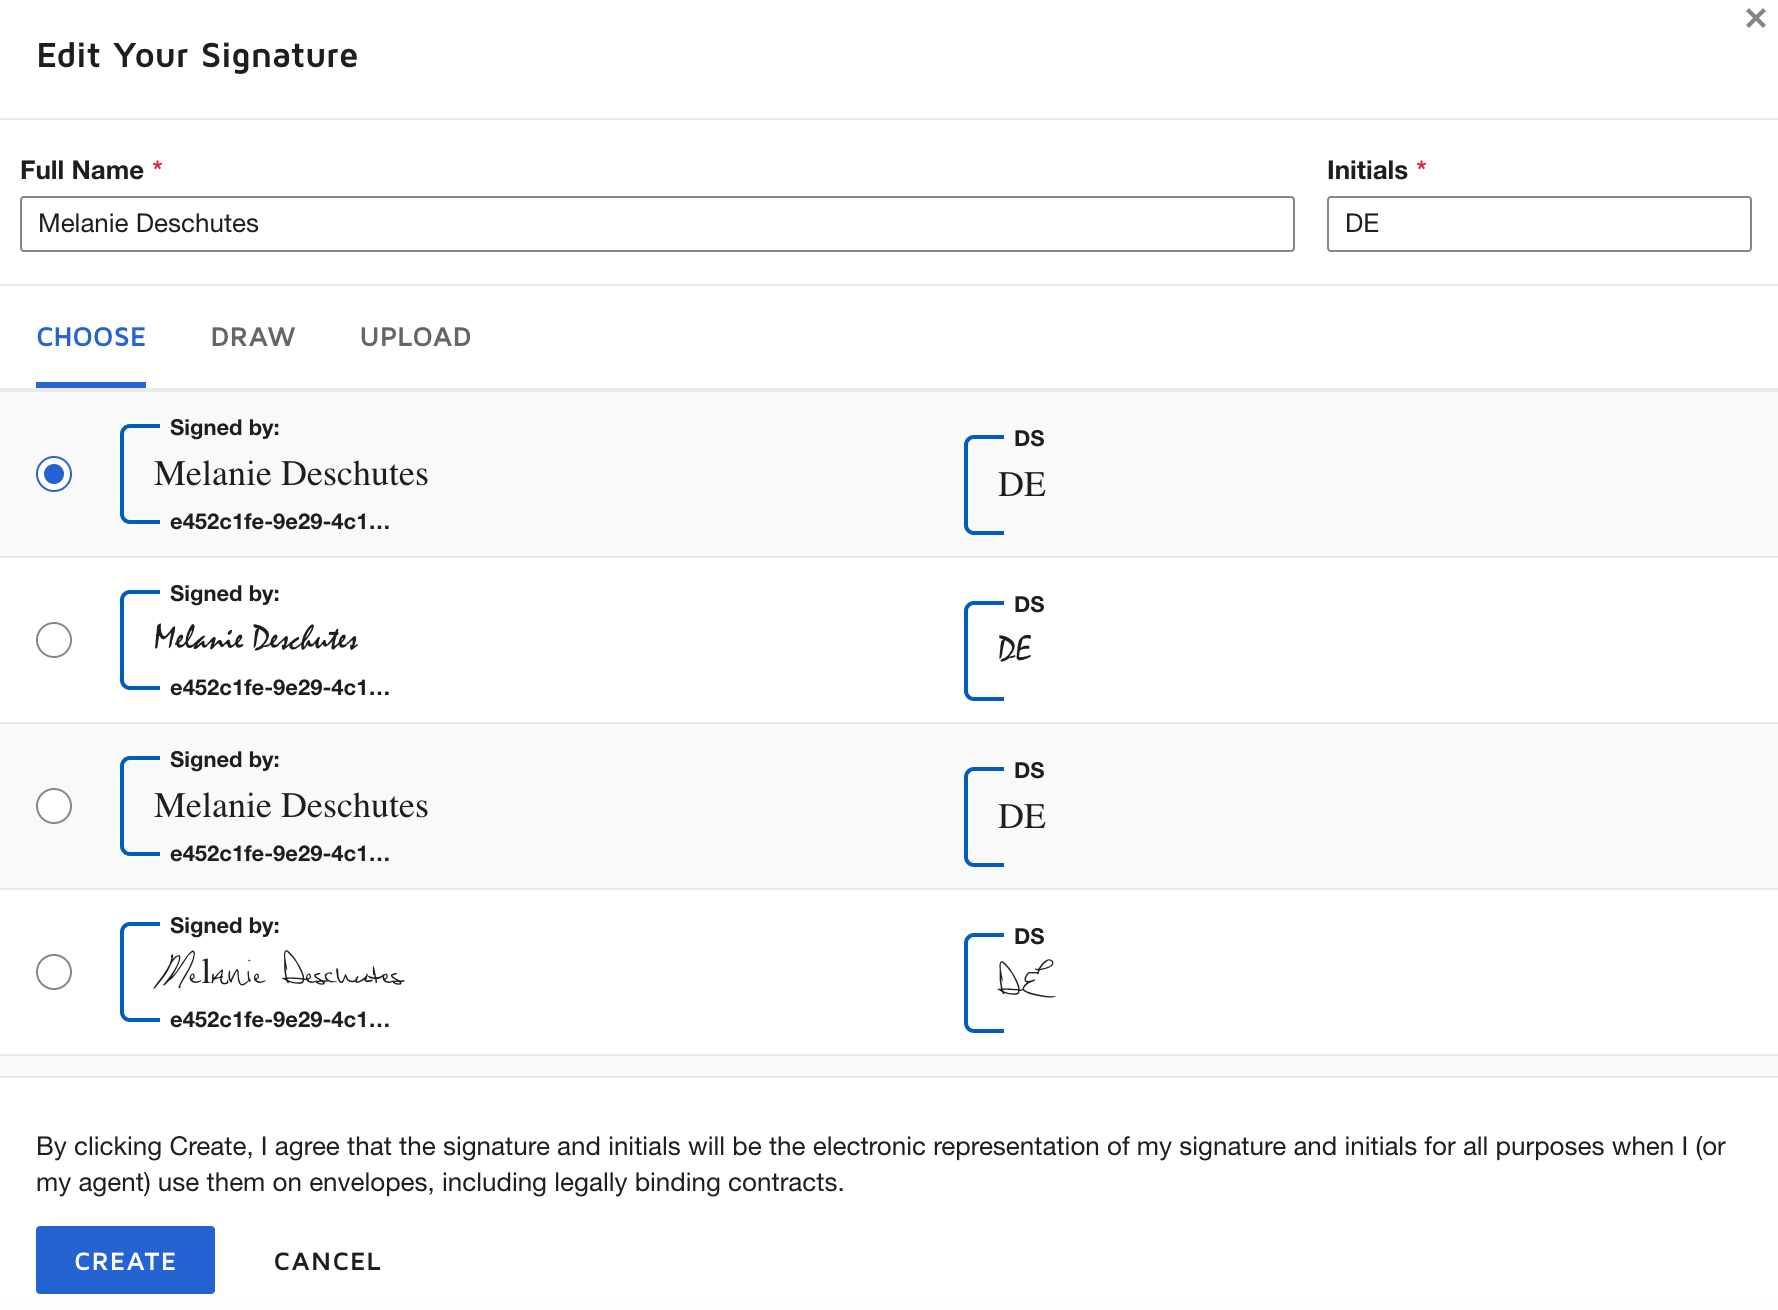1778x1310 pixels.
Task: Switch to the UPLOAD tab
Action: (415, 337)
